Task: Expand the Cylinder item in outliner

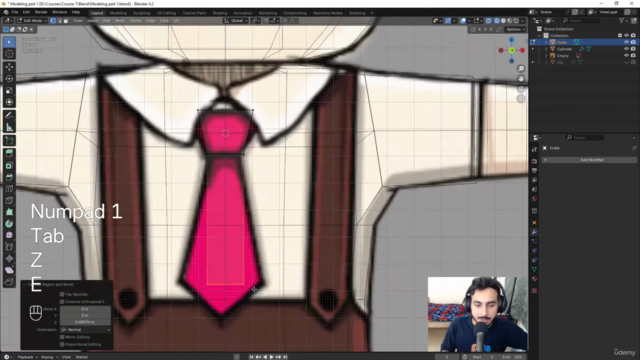Action: point(546,49)
